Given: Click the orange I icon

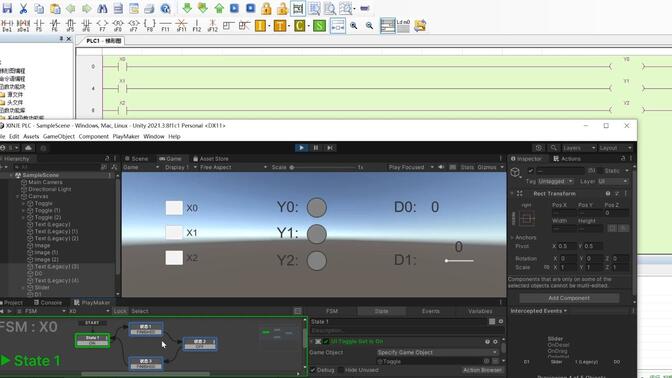Looking at the screenshot, I should point(260,26).
